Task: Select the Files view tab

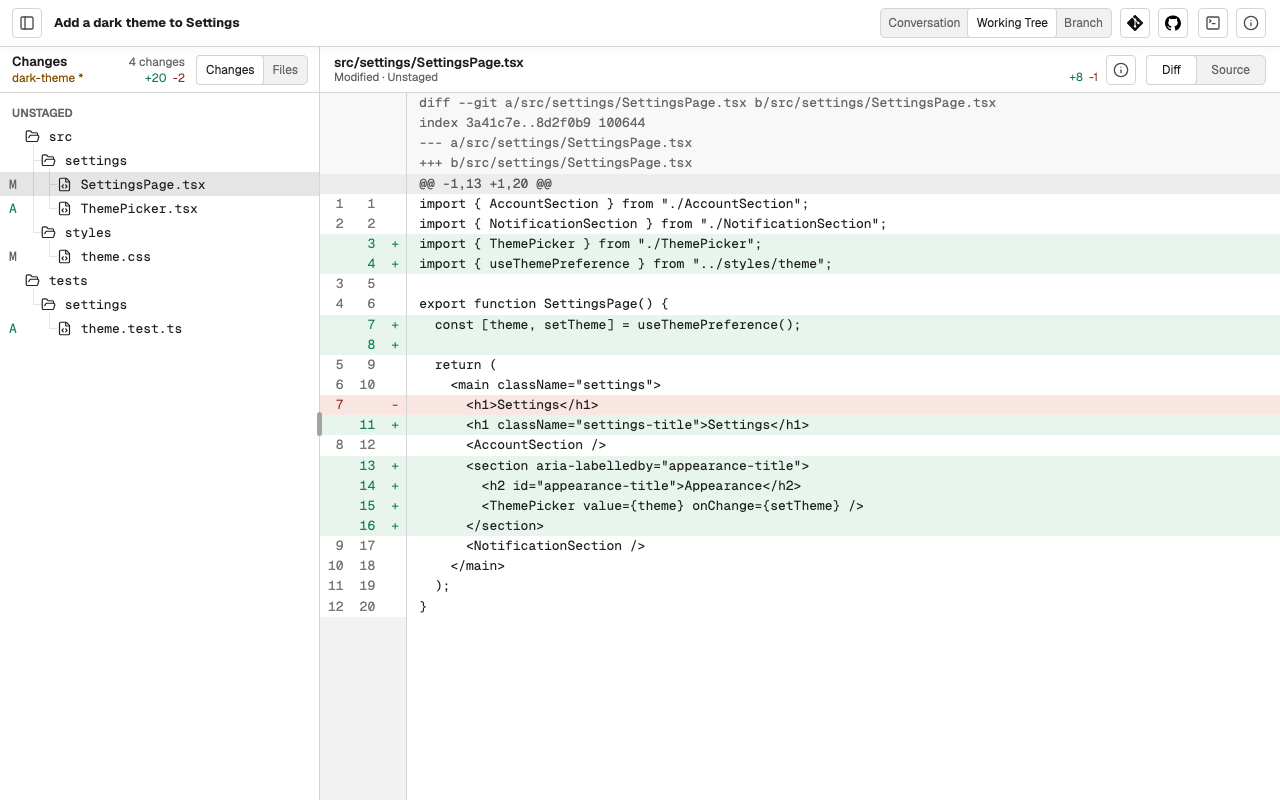Action: click(x=285, y=70)
